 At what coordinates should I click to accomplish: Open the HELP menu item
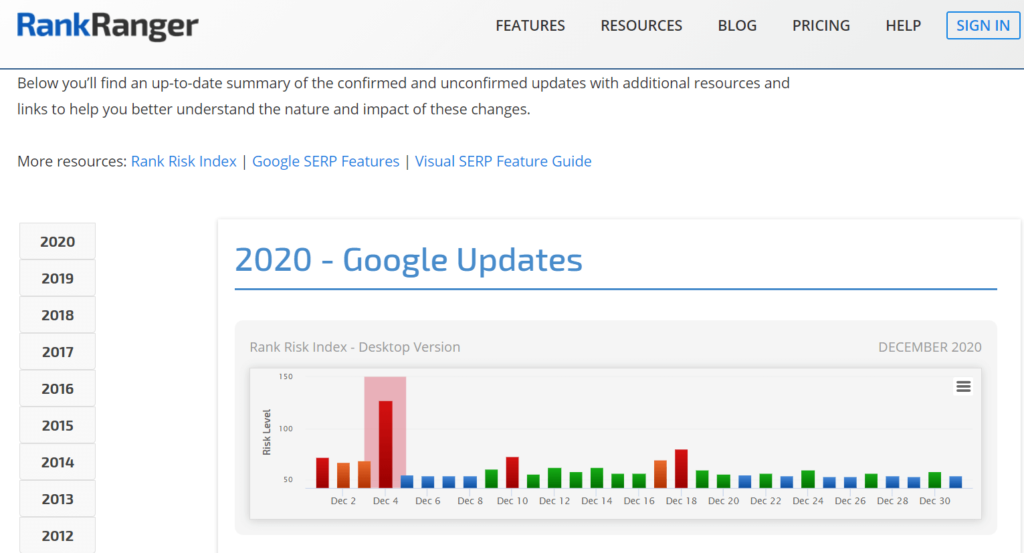point(903,25)
